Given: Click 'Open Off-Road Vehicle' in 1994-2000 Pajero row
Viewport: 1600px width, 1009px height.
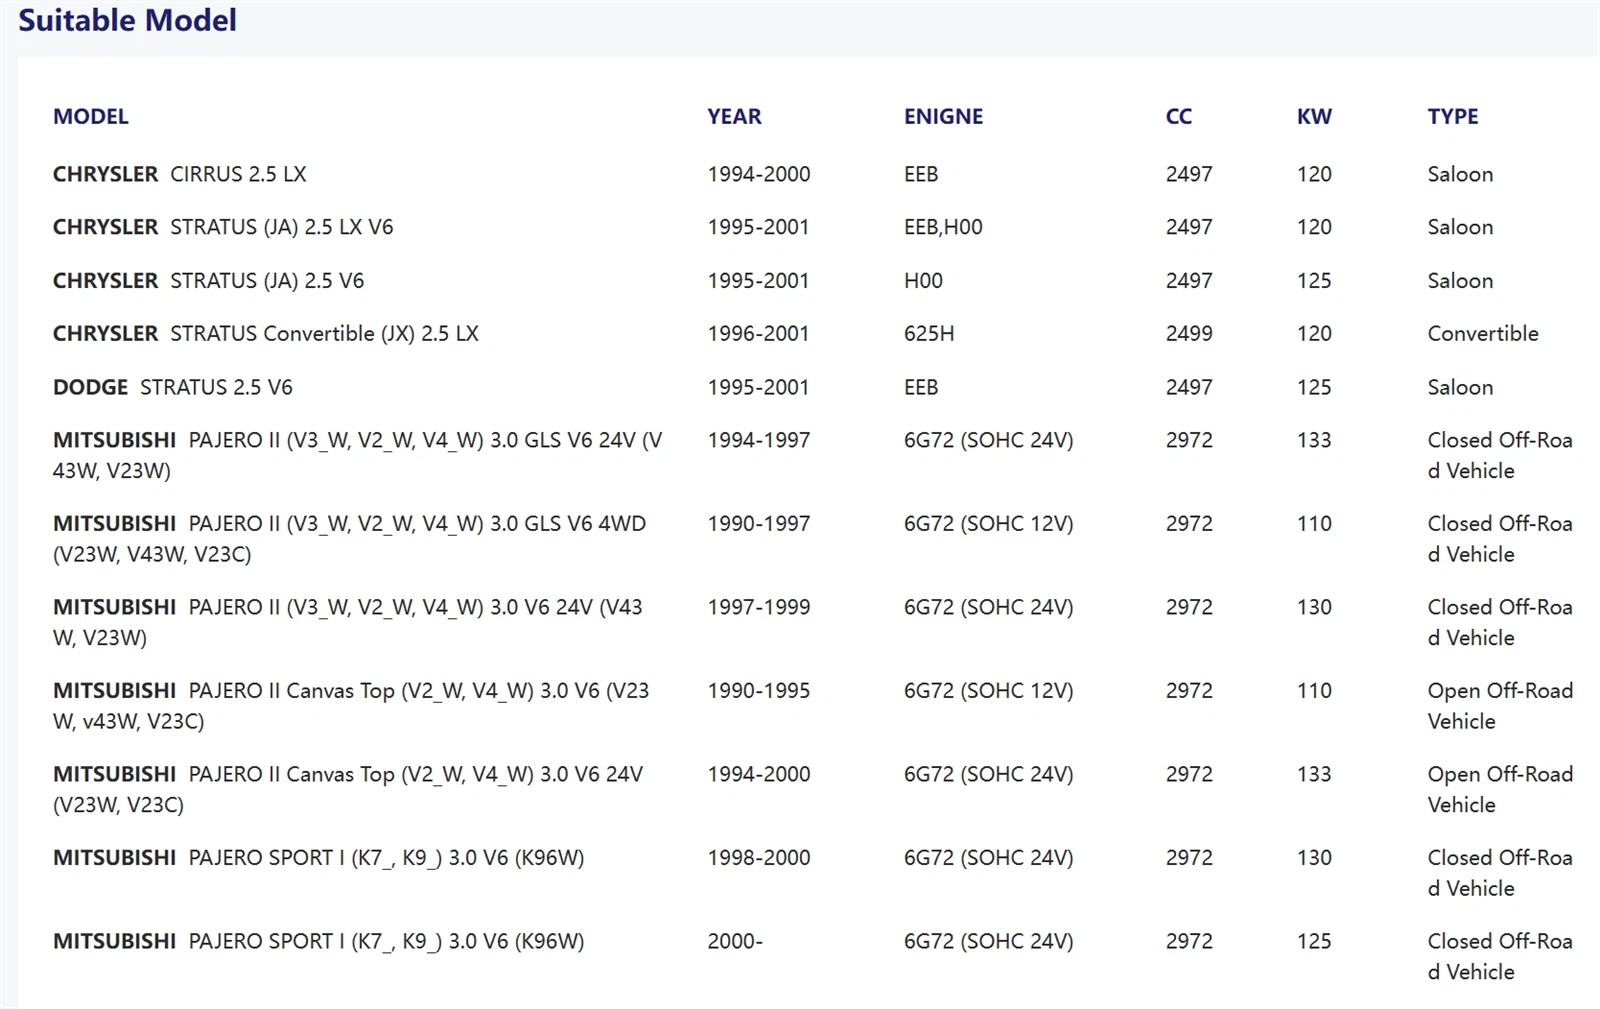Looking at the screenshot, I should click(x=1500, y=789).
